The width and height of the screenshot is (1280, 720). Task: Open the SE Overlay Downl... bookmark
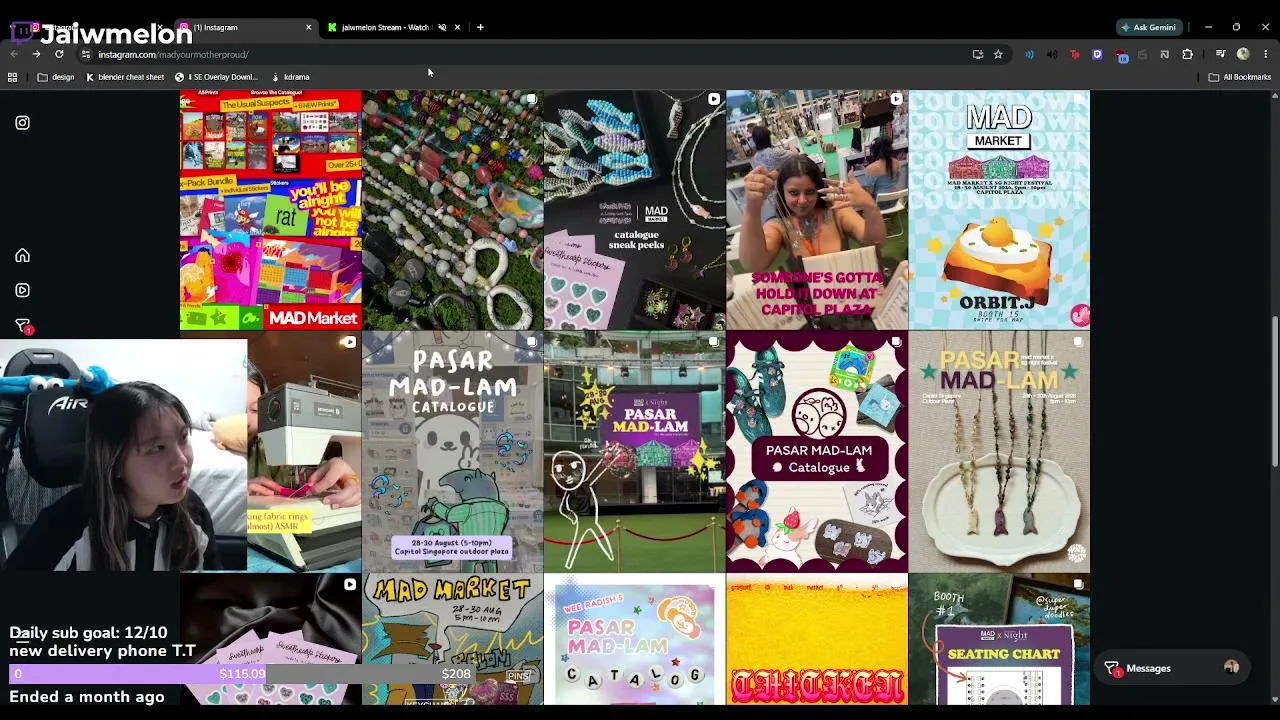tap(216, 77)
